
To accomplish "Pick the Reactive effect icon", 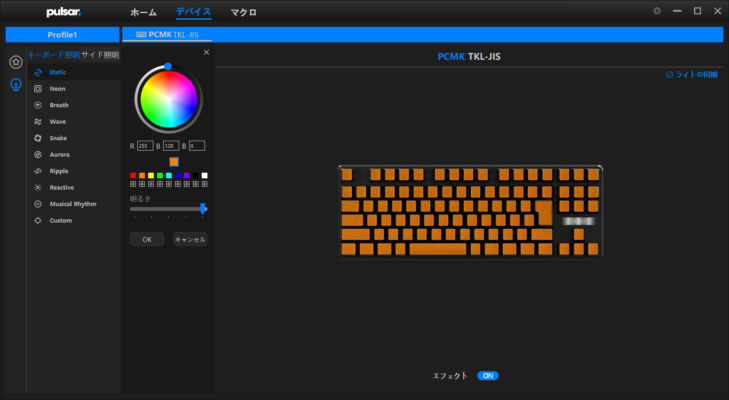I will coord(38,187).
